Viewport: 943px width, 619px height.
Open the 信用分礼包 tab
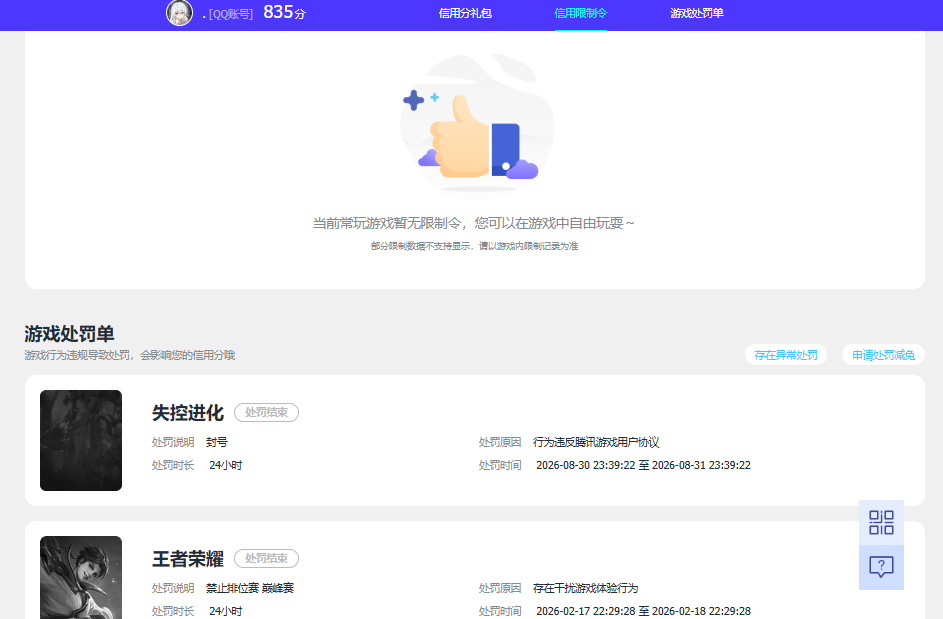[x=465, y=13]
